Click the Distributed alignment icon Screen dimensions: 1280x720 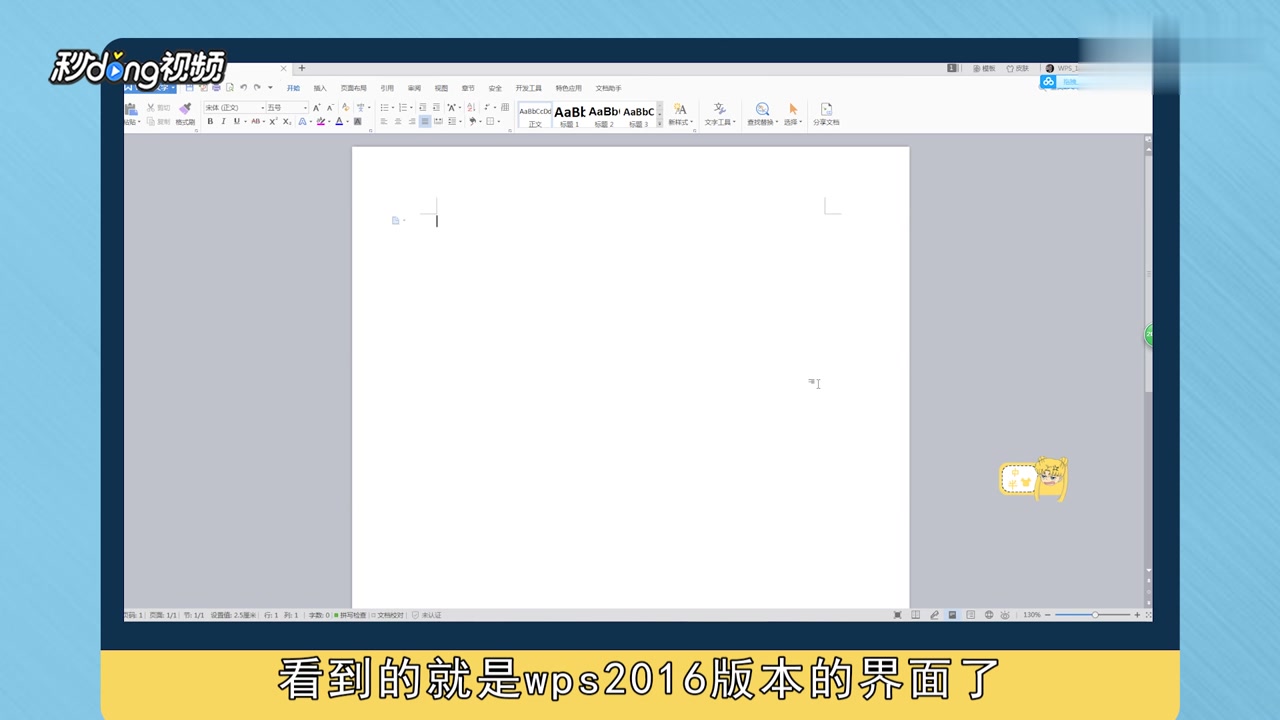(x=438, y=121)
